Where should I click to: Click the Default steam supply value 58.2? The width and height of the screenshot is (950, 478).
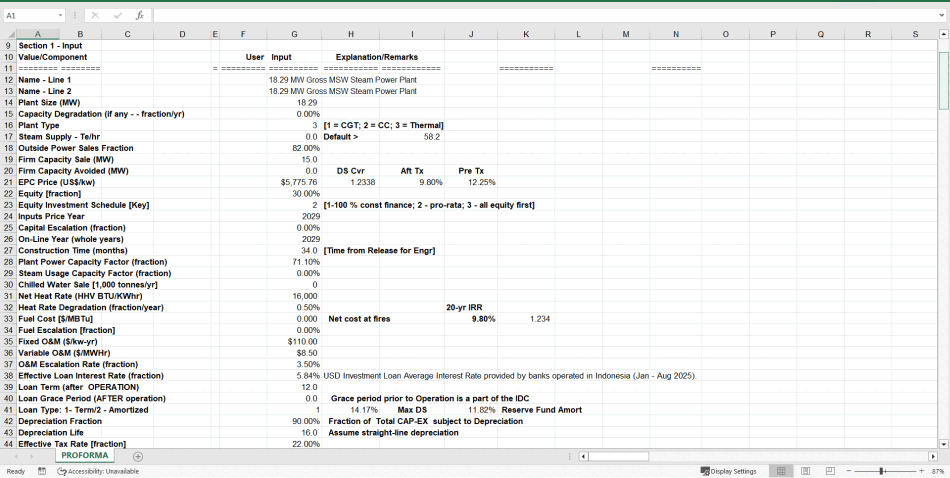coord(412,137)
